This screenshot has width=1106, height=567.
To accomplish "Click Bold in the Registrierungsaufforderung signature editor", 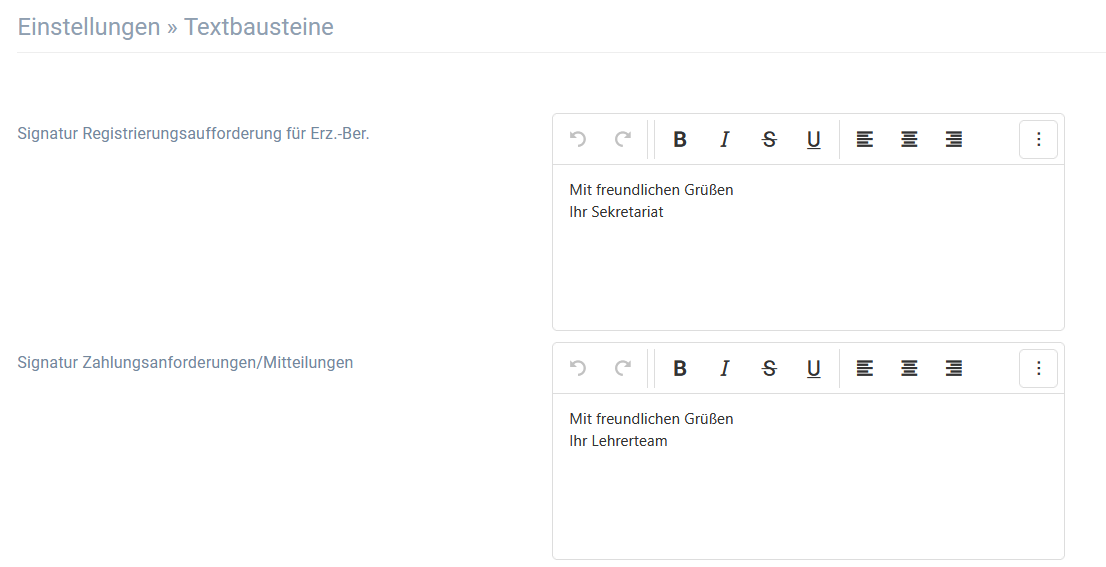I will (x=679, y=140).
